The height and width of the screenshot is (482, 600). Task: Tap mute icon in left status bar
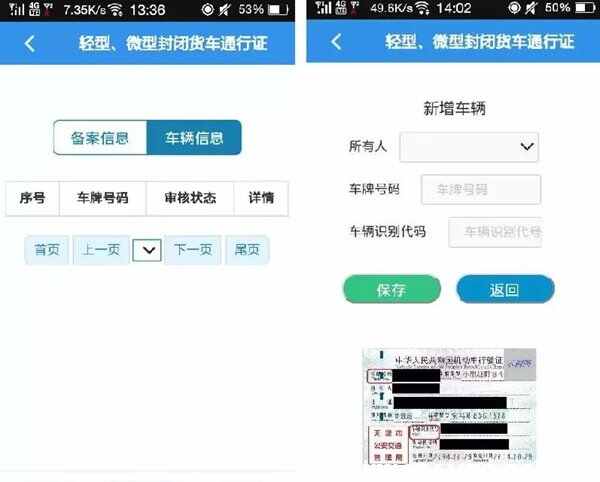coord(225,10)
